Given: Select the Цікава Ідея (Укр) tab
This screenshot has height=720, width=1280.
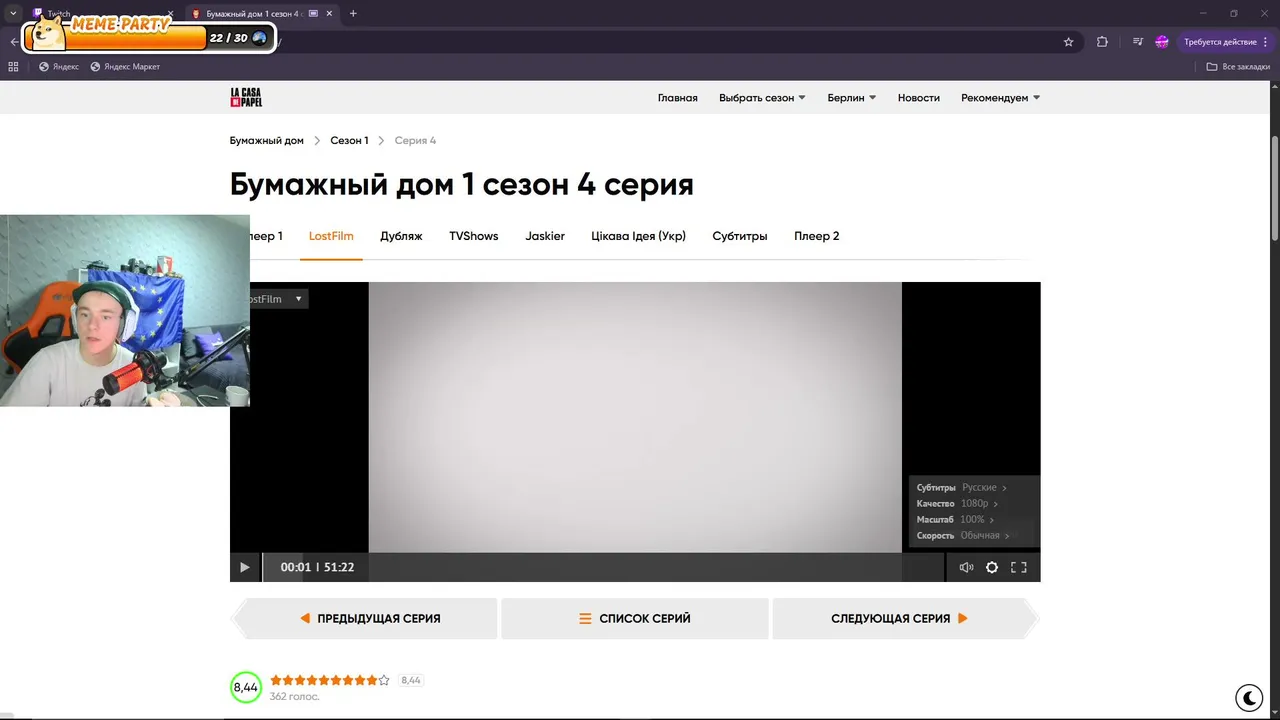Looking at the screenshot, I should (x=639, y=236).
